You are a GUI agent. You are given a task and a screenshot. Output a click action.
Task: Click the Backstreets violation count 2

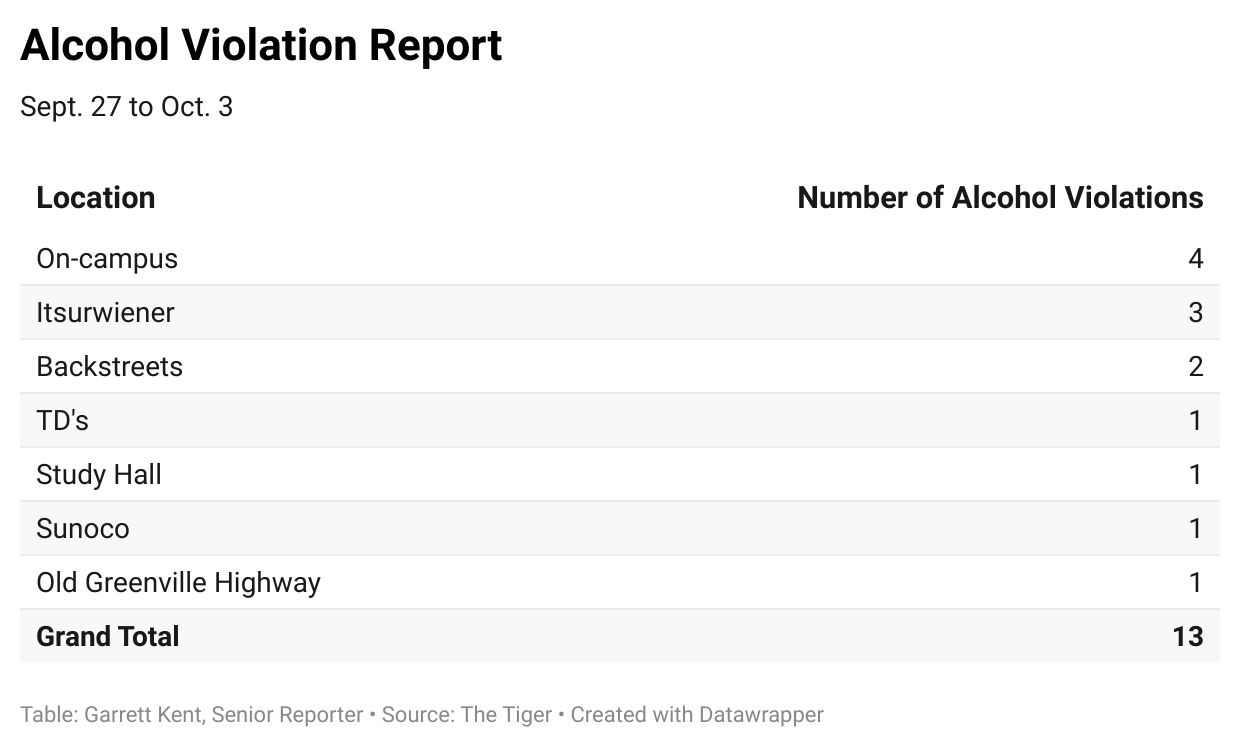[1196, 367]
